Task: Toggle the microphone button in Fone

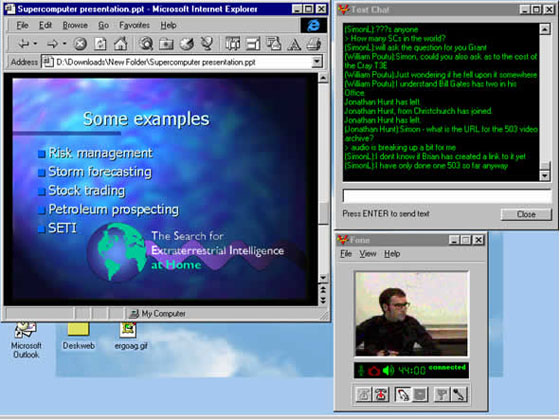Action: [460, 394]
